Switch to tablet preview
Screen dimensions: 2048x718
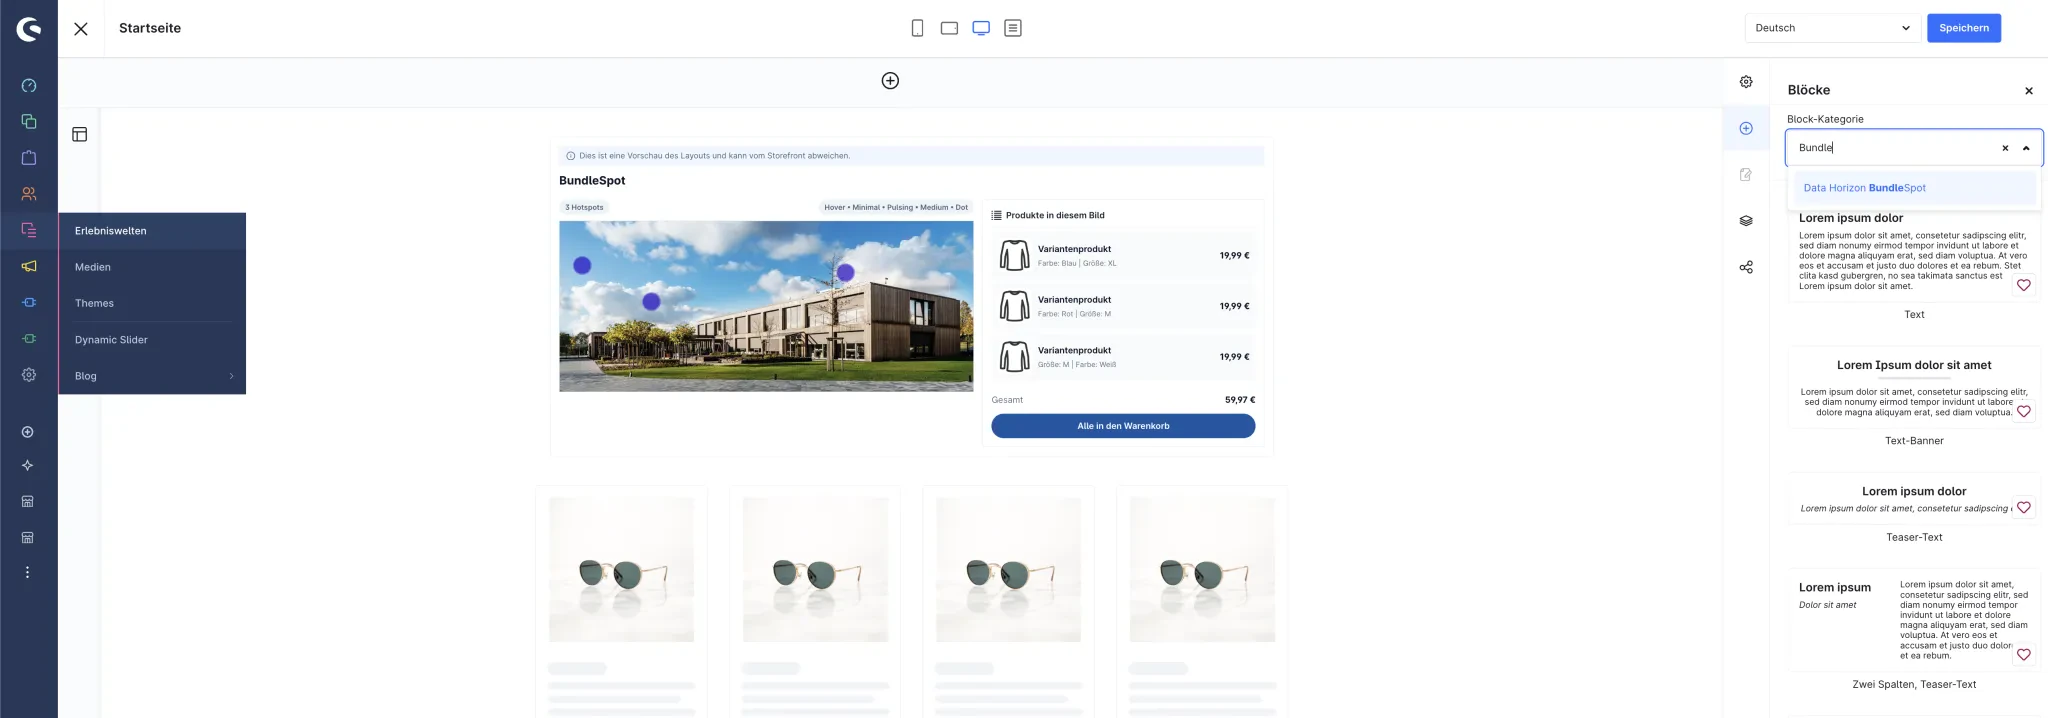949,28
